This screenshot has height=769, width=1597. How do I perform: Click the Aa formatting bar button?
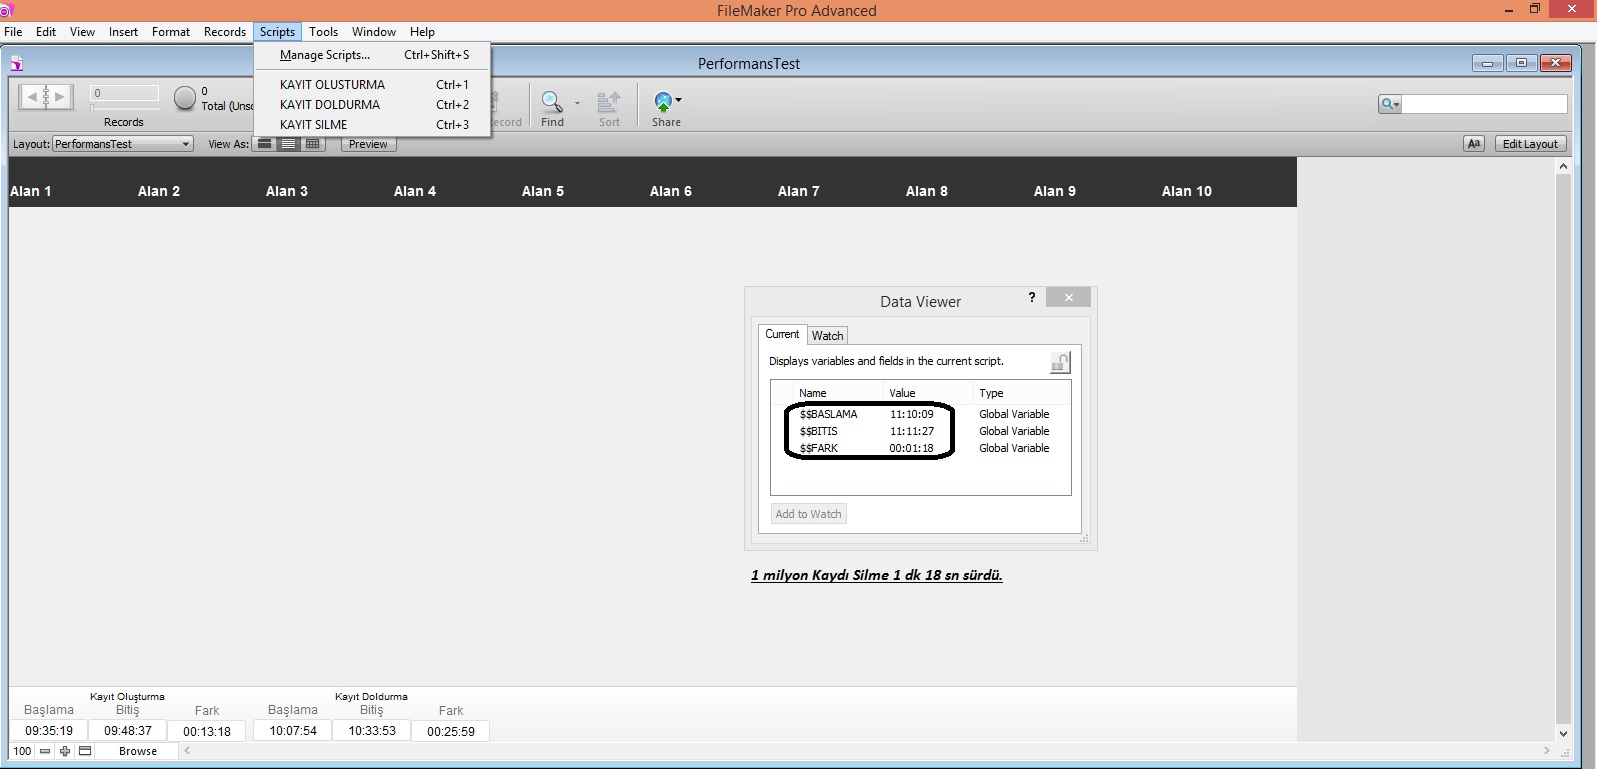coord(1473,144)
